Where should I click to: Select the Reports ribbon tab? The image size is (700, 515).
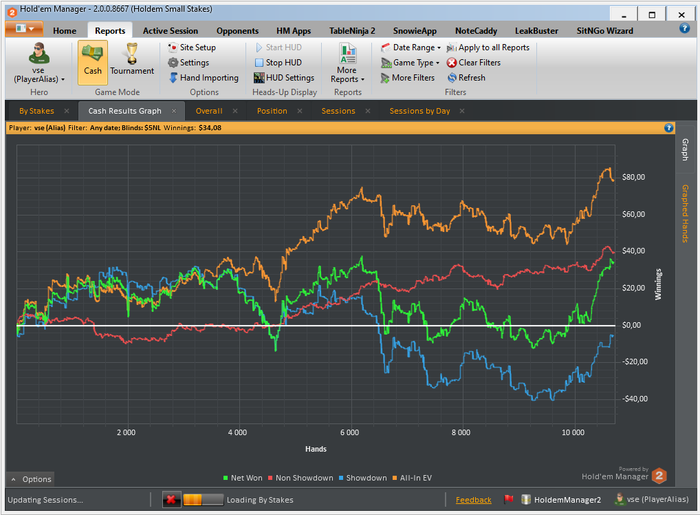point(110,31)
